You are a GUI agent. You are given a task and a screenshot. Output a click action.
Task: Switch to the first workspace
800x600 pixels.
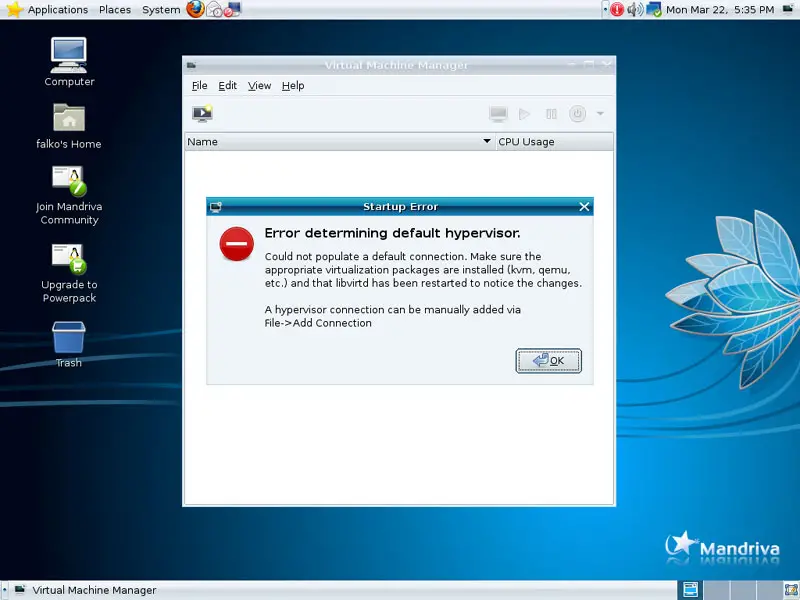coord(690,590)
